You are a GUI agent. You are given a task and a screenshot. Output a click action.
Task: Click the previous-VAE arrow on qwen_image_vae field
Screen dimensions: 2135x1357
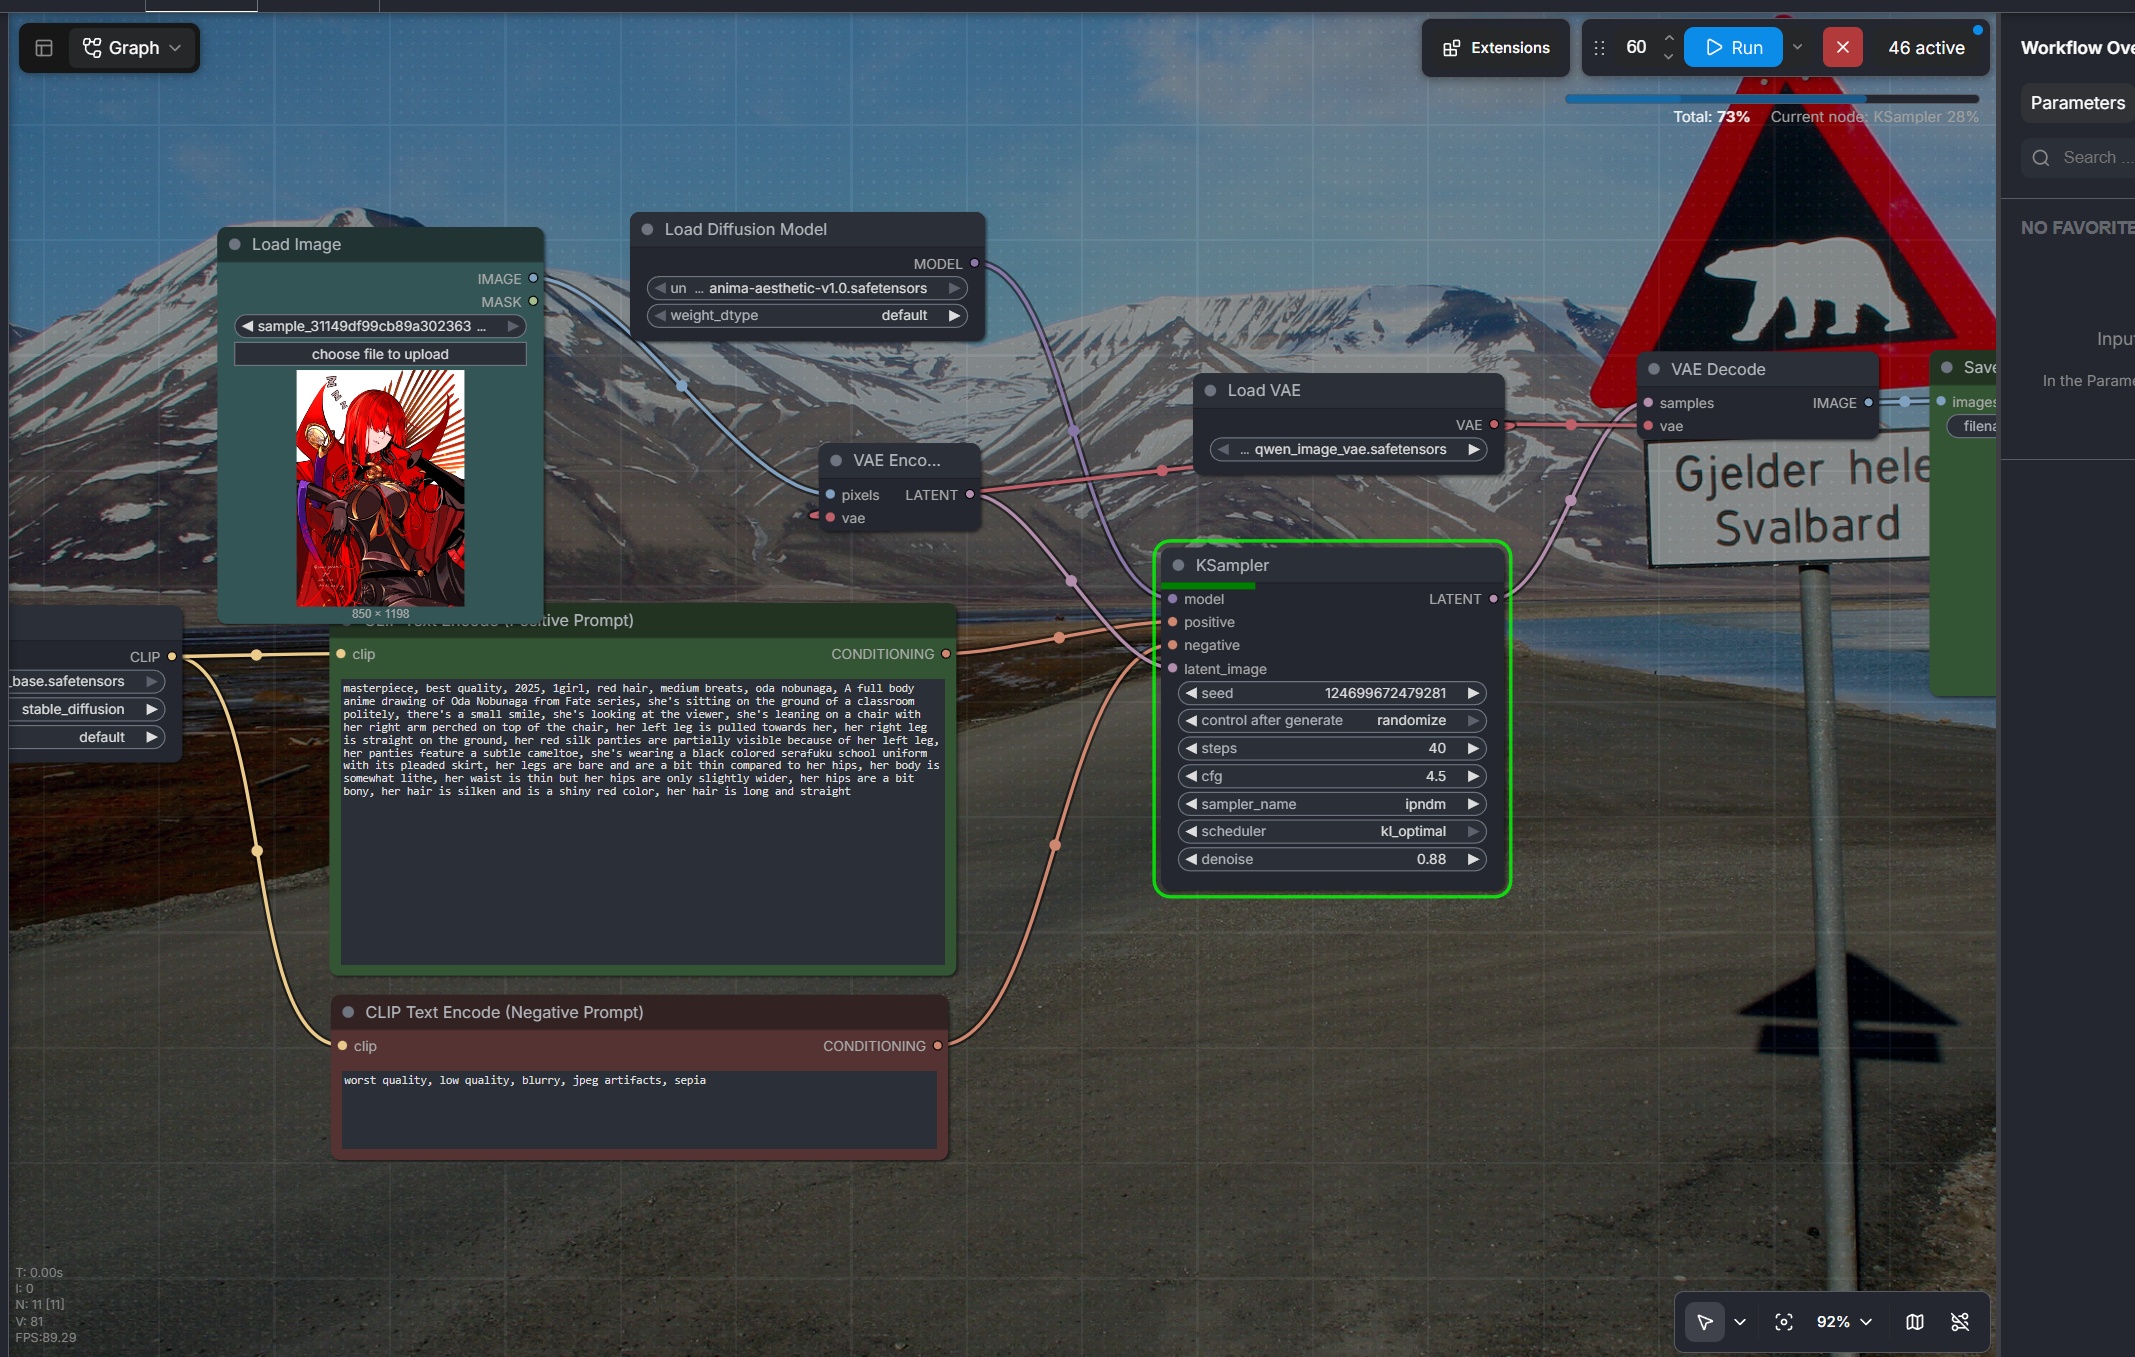[x=1222, y=449]
